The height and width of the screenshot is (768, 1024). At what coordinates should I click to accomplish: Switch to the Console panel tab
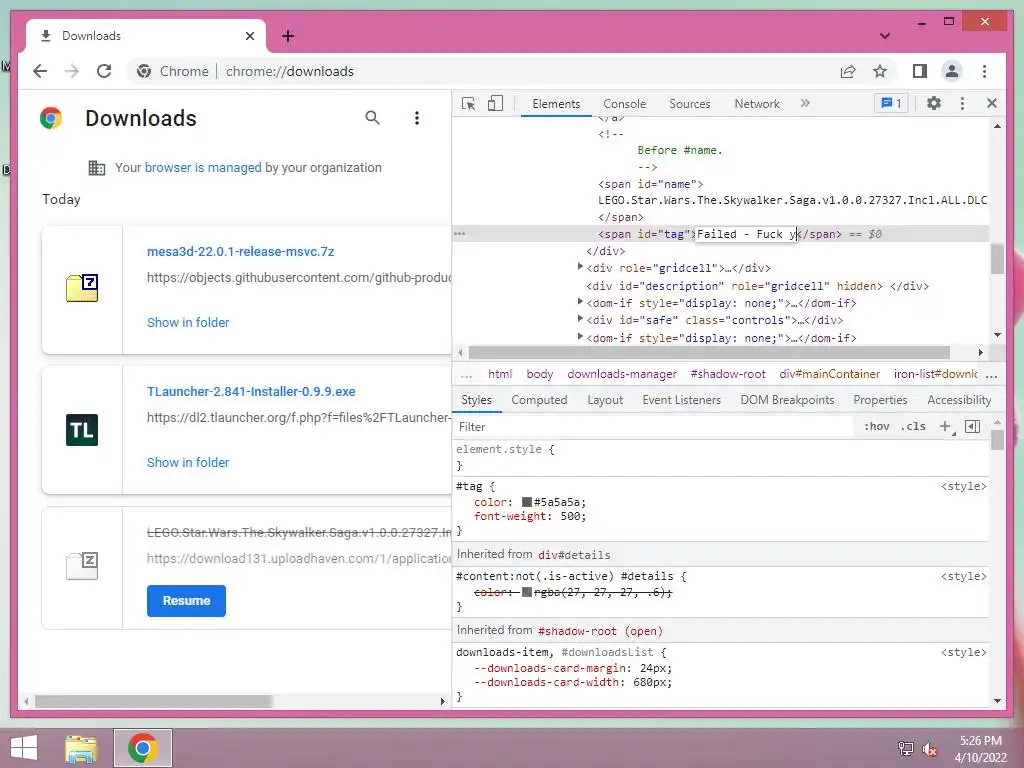click(x=624, y=104)
